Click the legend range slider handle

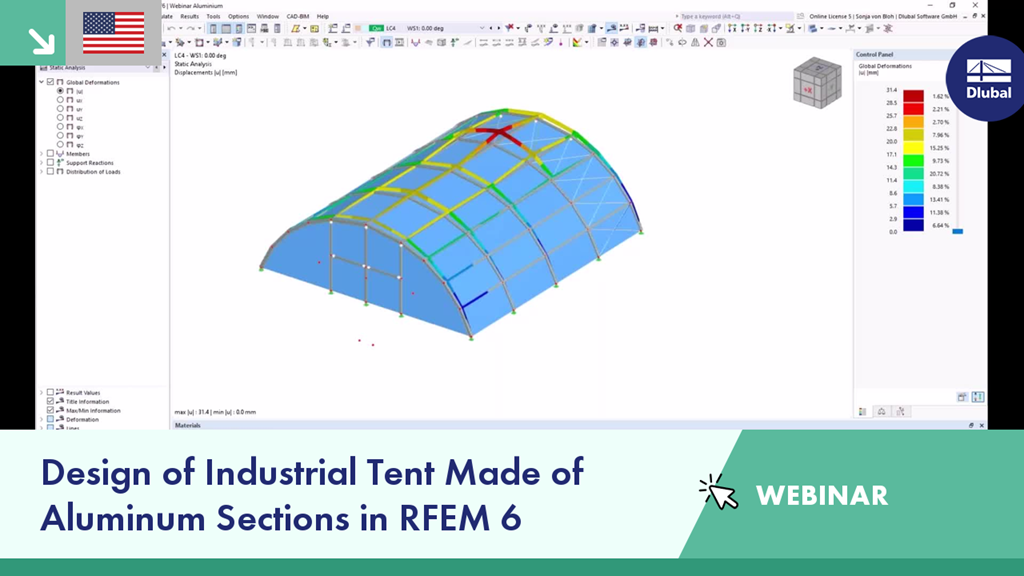click(957, 231)
